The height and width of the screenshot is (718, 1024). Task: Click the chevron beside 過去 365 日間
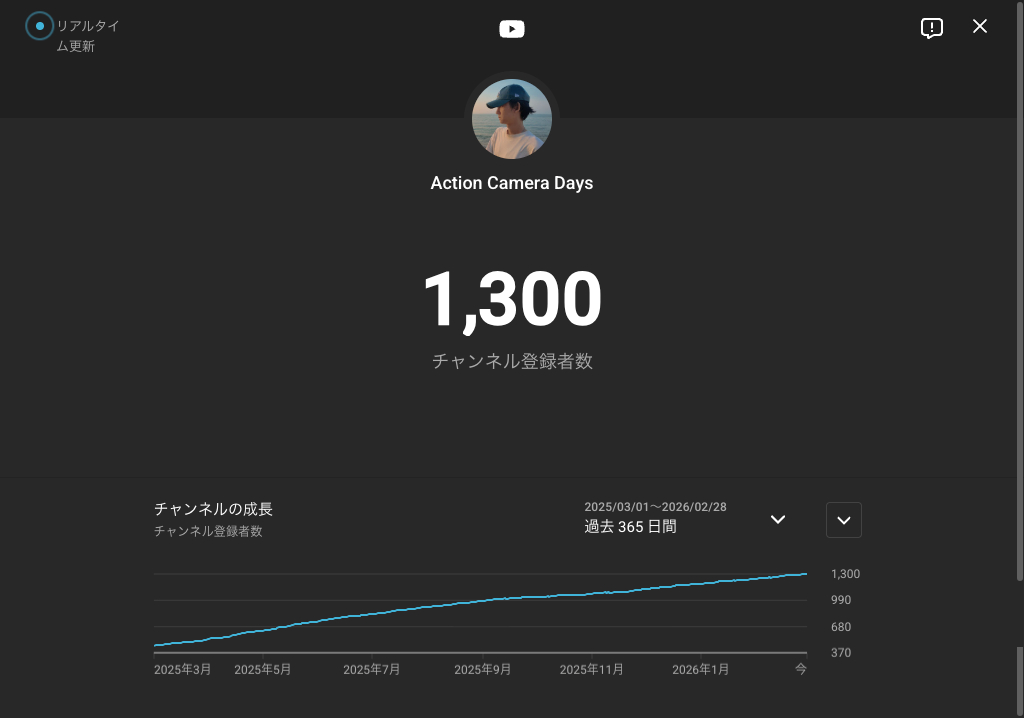pos(778,519)
